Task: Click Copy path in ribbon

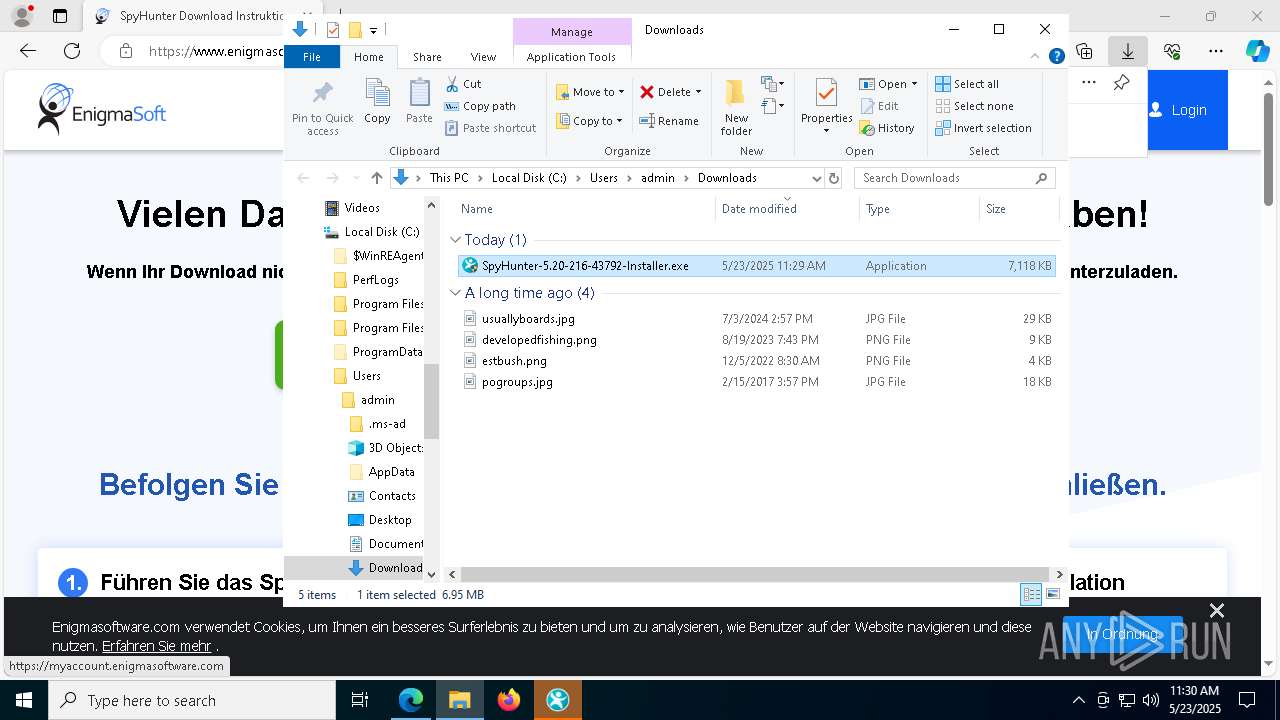Action: pos(480,106)
